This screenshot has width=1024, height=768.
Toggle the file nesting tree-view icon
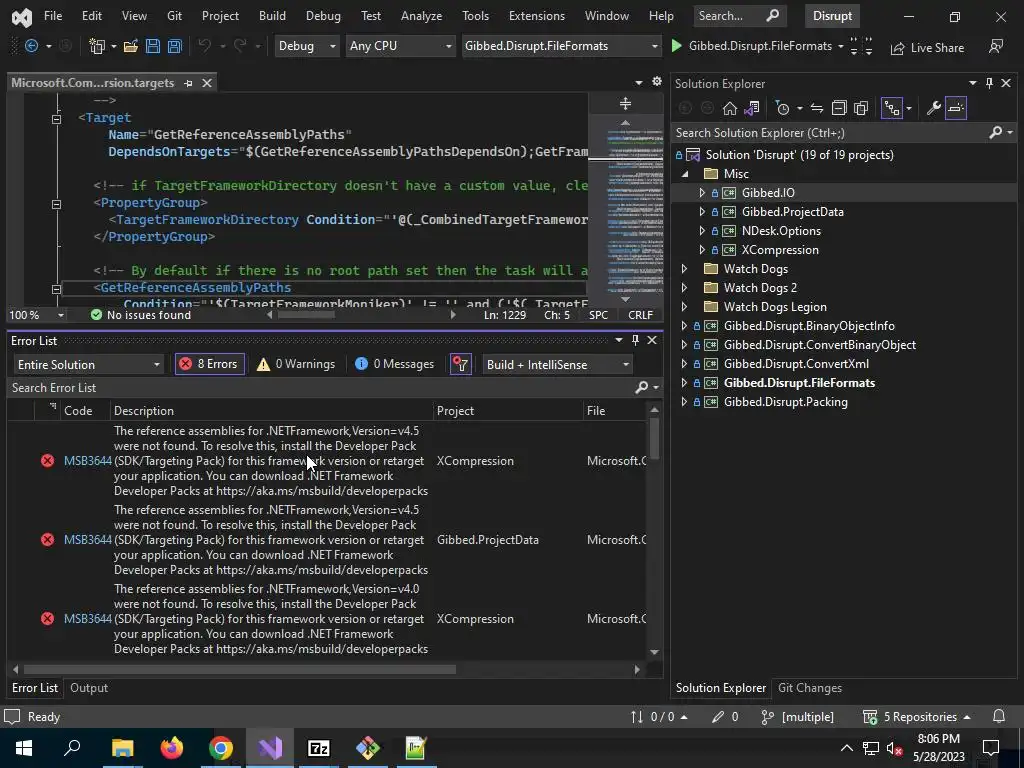click(x=891, y=108)
